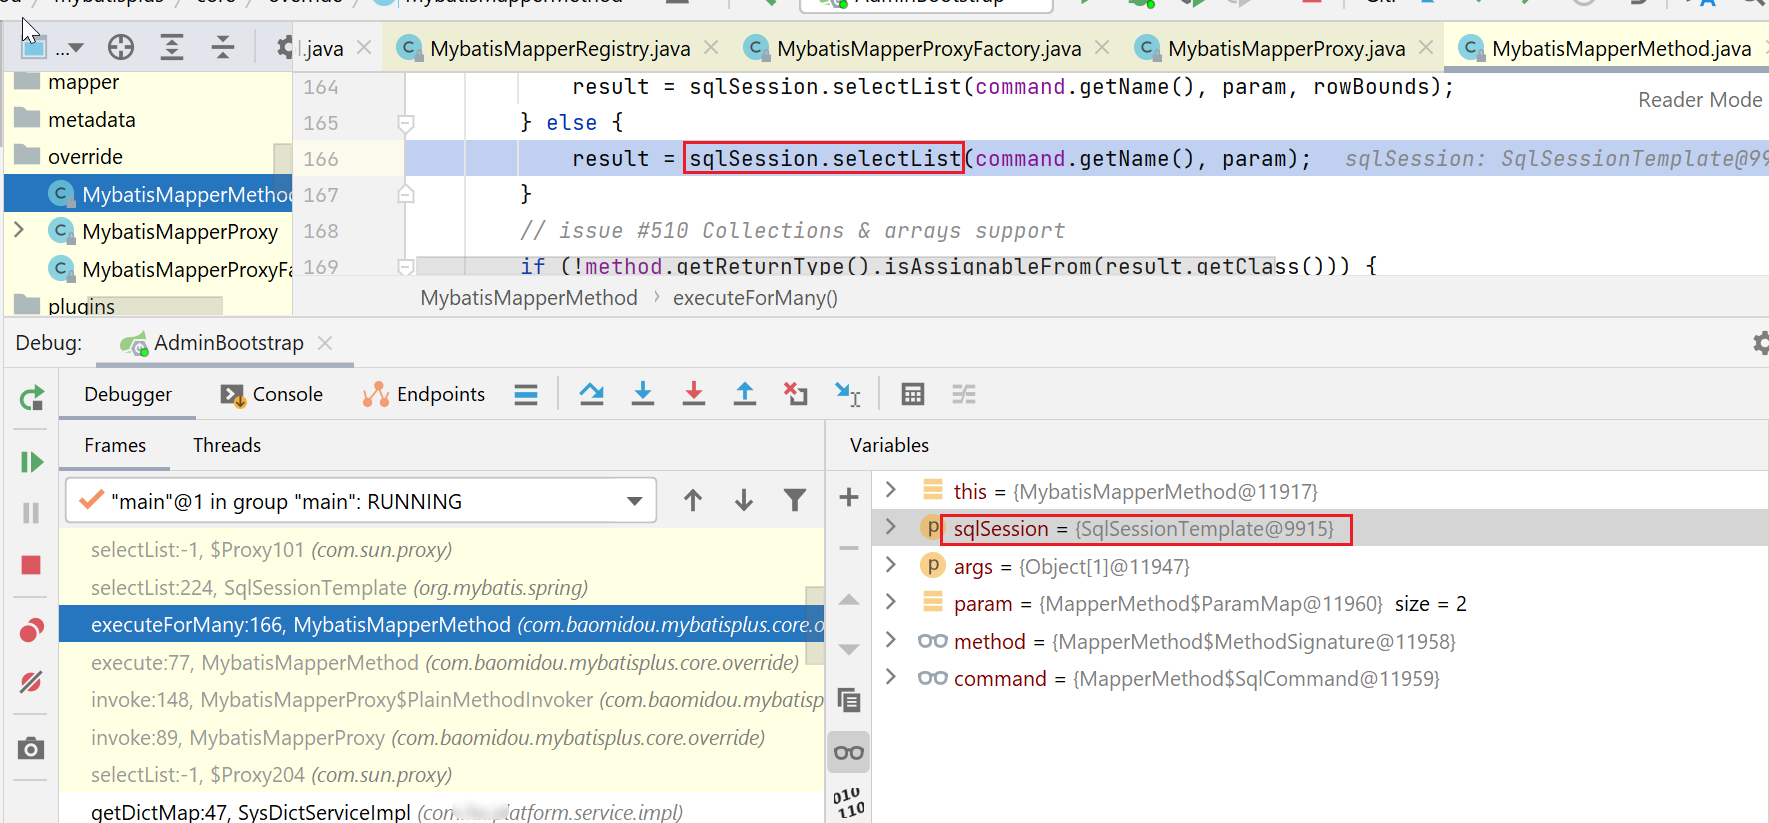Open project view options gear
The height and width of the screenshot is (823, 1769).
(x=285, y=47)
